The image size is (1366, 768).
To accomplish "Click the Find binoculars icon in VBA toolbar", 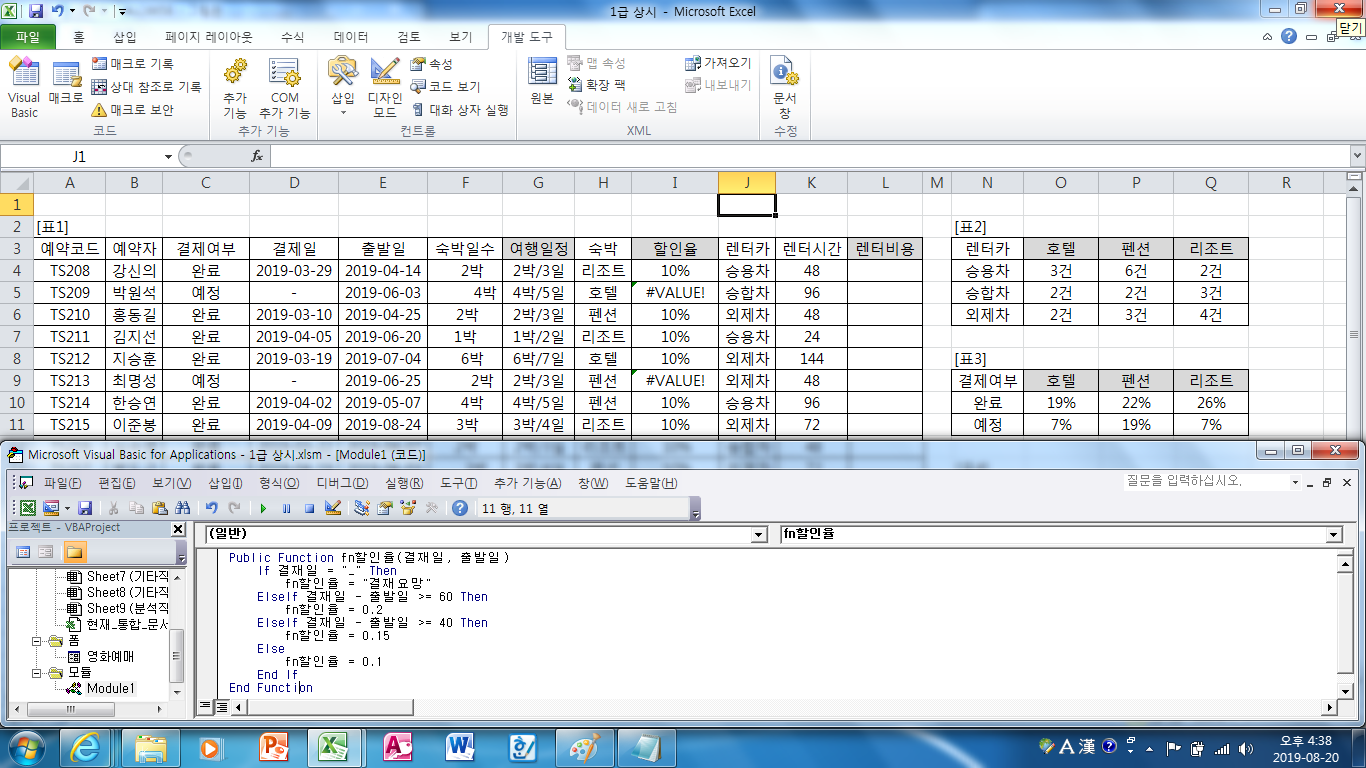I will click(183, 508).
